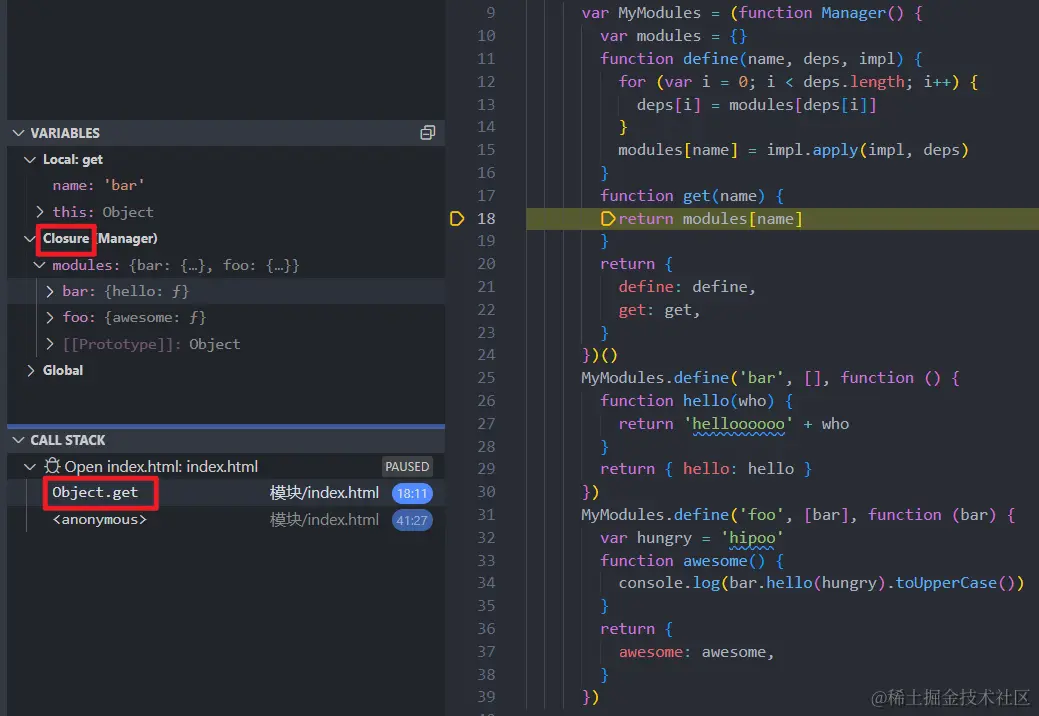Click the debug bug icon beside Open index.html

(52, 466)
